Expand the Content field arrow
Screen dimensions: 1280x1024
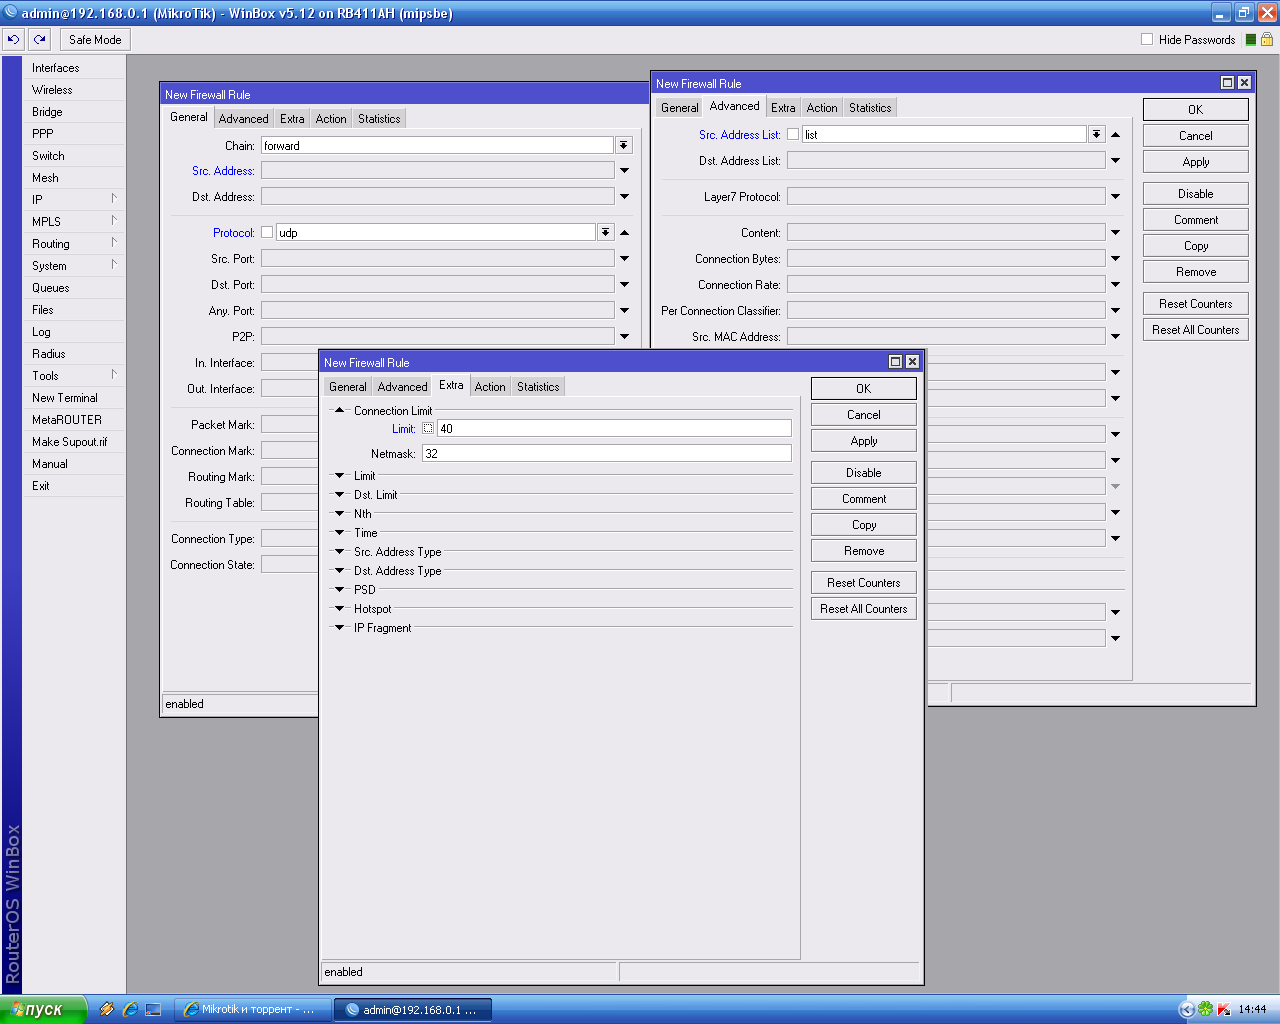coord(1115,233)
